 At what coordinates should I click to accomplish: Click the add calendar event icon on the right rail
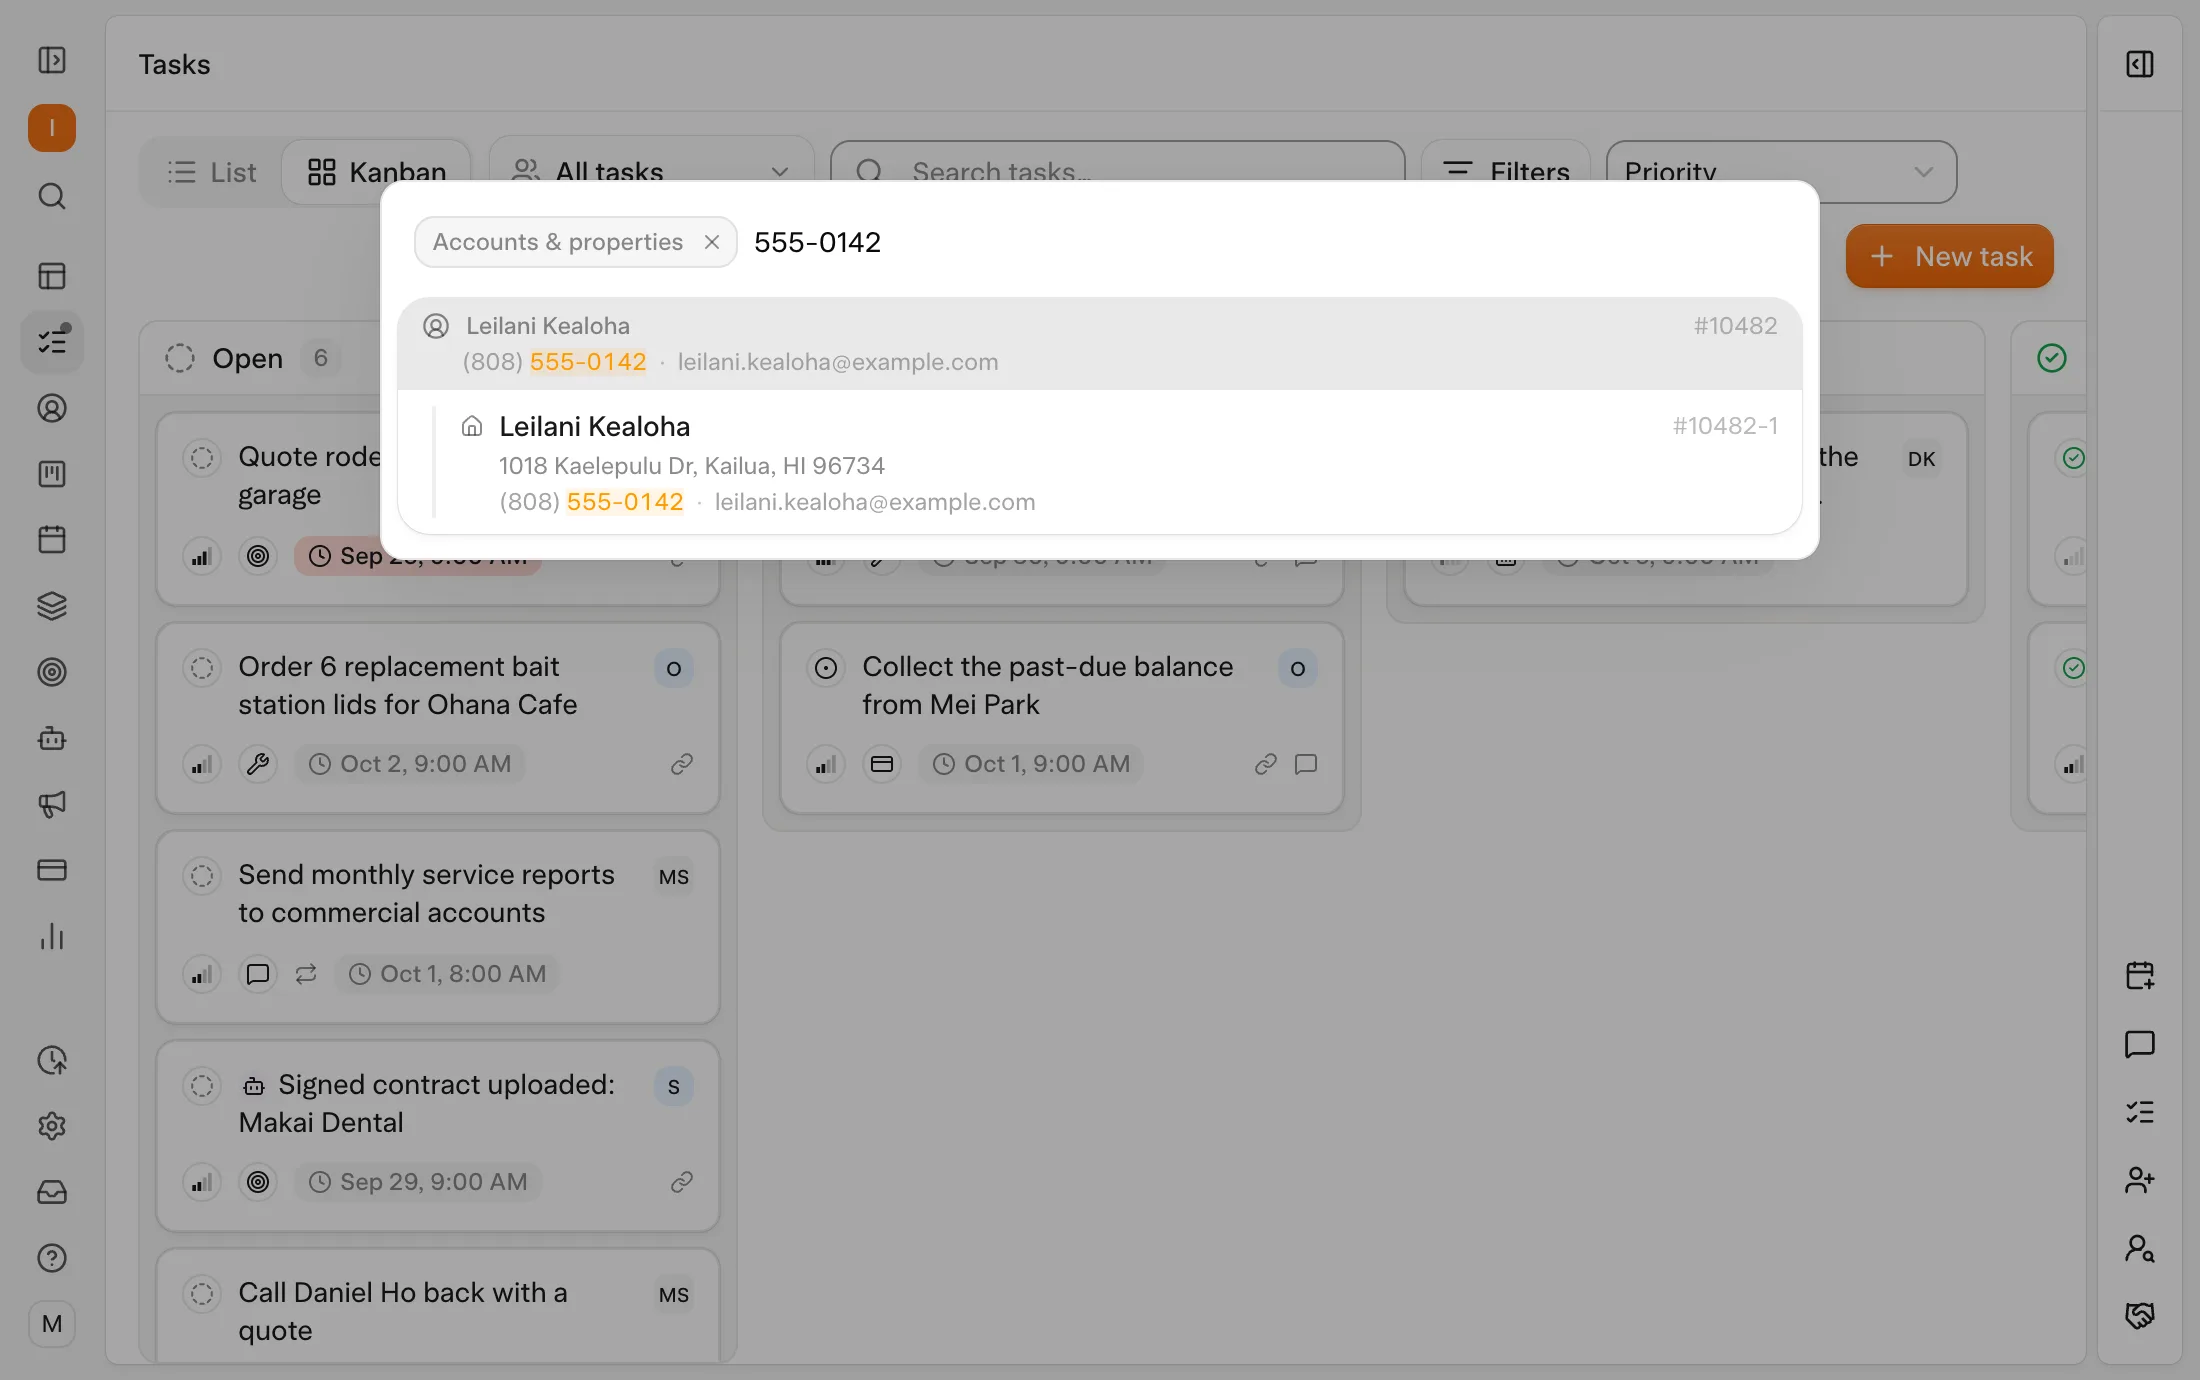point(2140,976)
